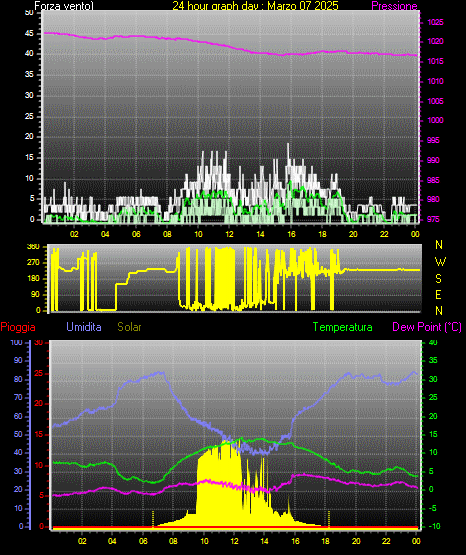Click the Solar legend label
The width and height of the screenshot is (466, 555).
(x=130, y=327)
